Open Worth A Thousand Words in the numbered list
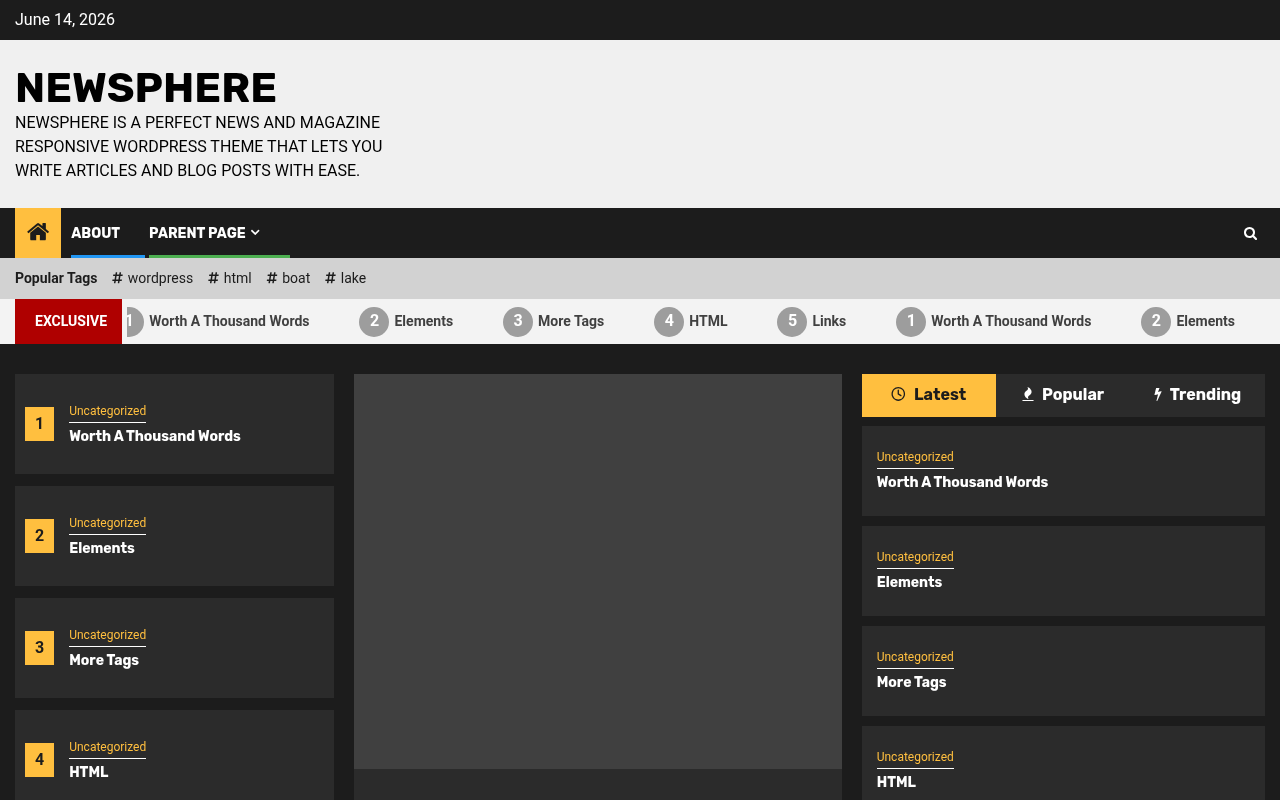This screenshot has width=1280, height=800. [x=155, y=436]
